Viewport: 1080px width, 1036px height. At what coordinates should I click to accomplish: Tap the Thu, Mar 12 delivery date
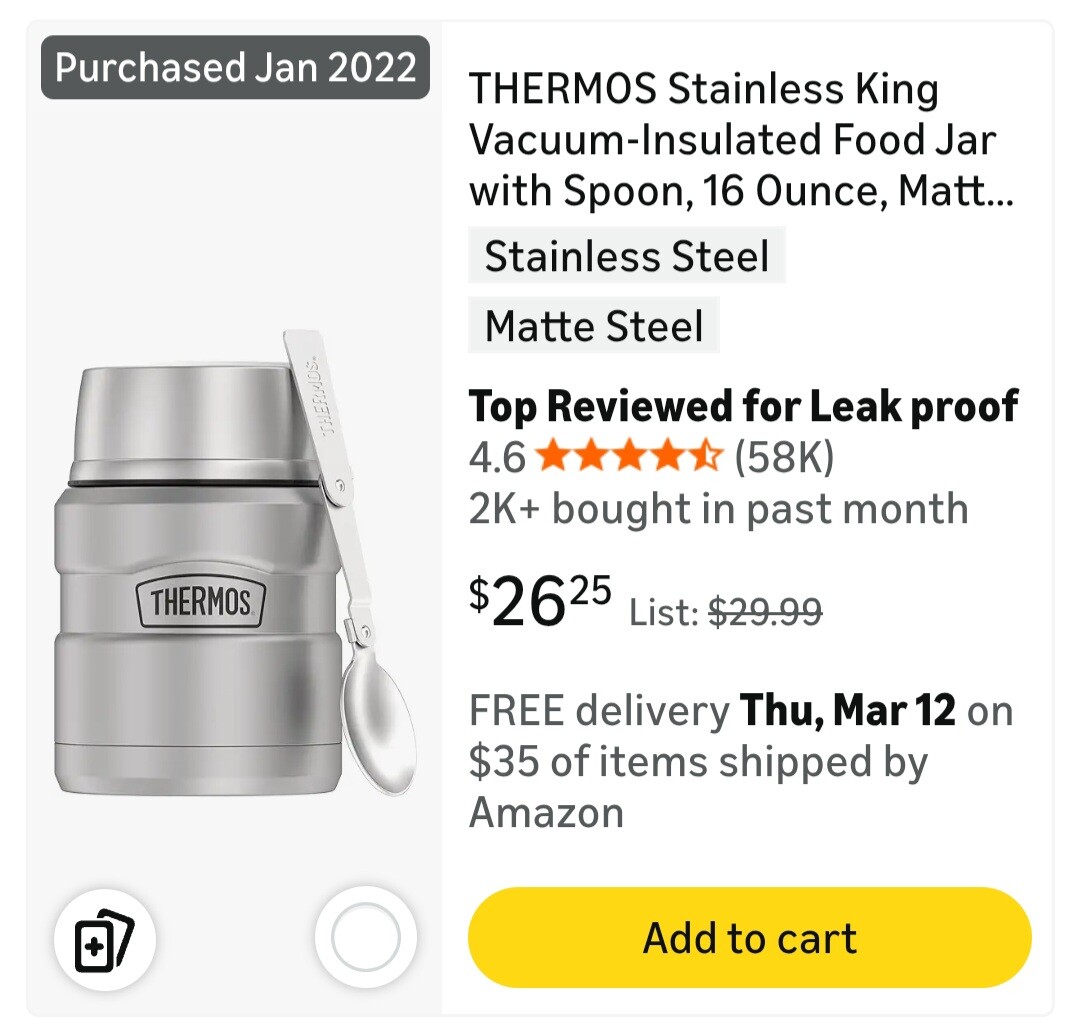click(847, 711)
